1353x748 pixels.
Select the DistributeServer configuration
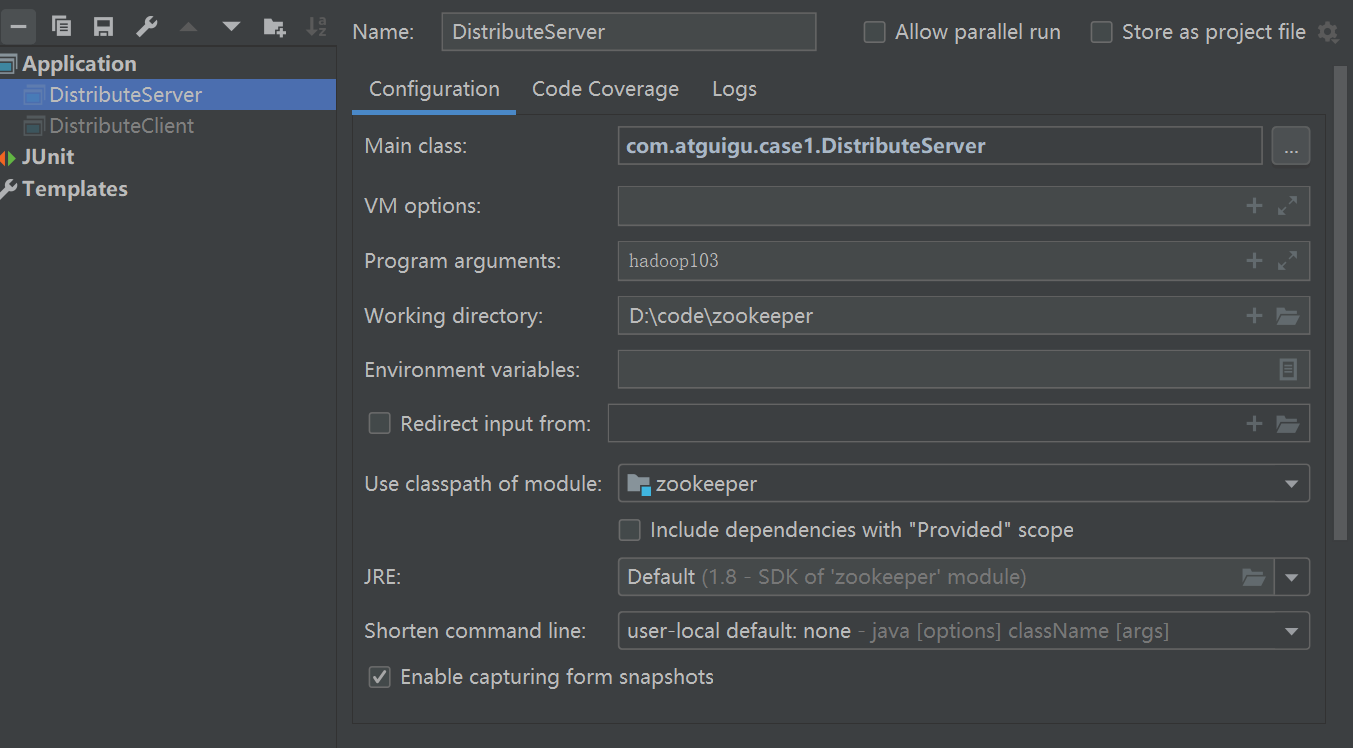pyautogui.click(x=168, y=95)
